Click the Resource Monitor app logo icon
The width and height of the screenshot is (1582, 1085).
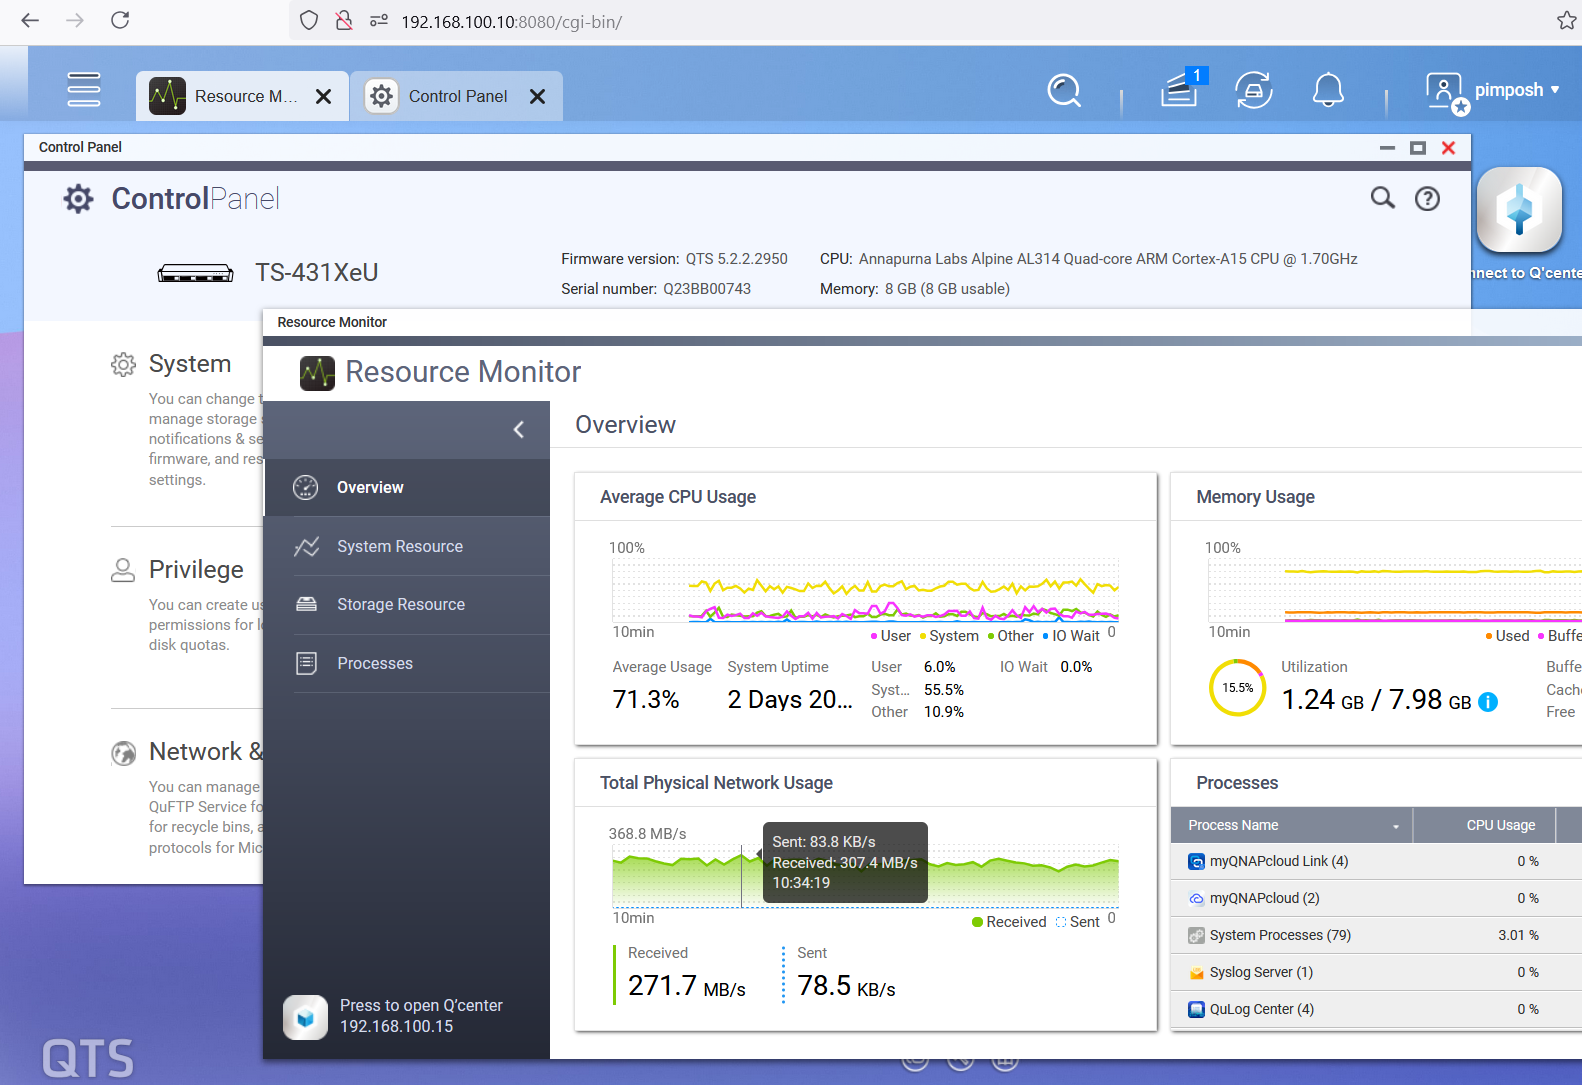click(317, 373)
